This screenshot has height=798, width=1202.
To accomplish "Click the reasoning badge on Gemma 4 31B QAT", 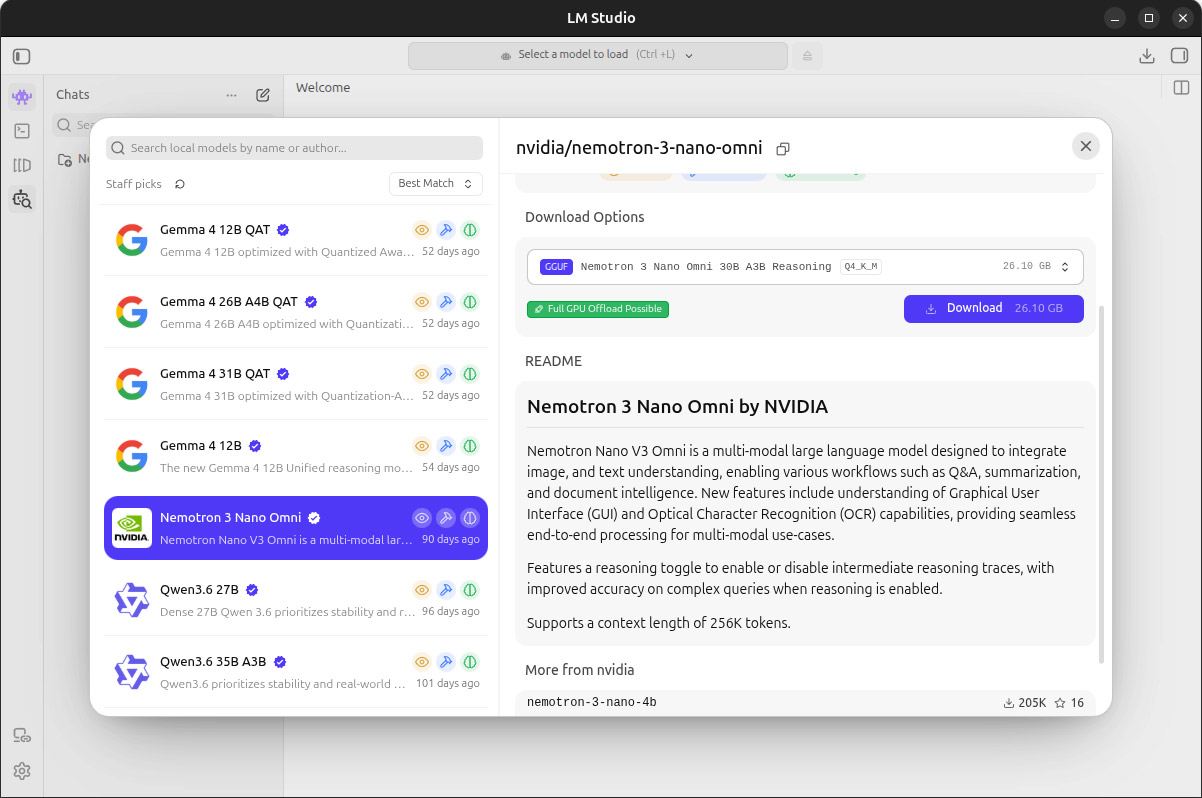I will tap(470, 374).
